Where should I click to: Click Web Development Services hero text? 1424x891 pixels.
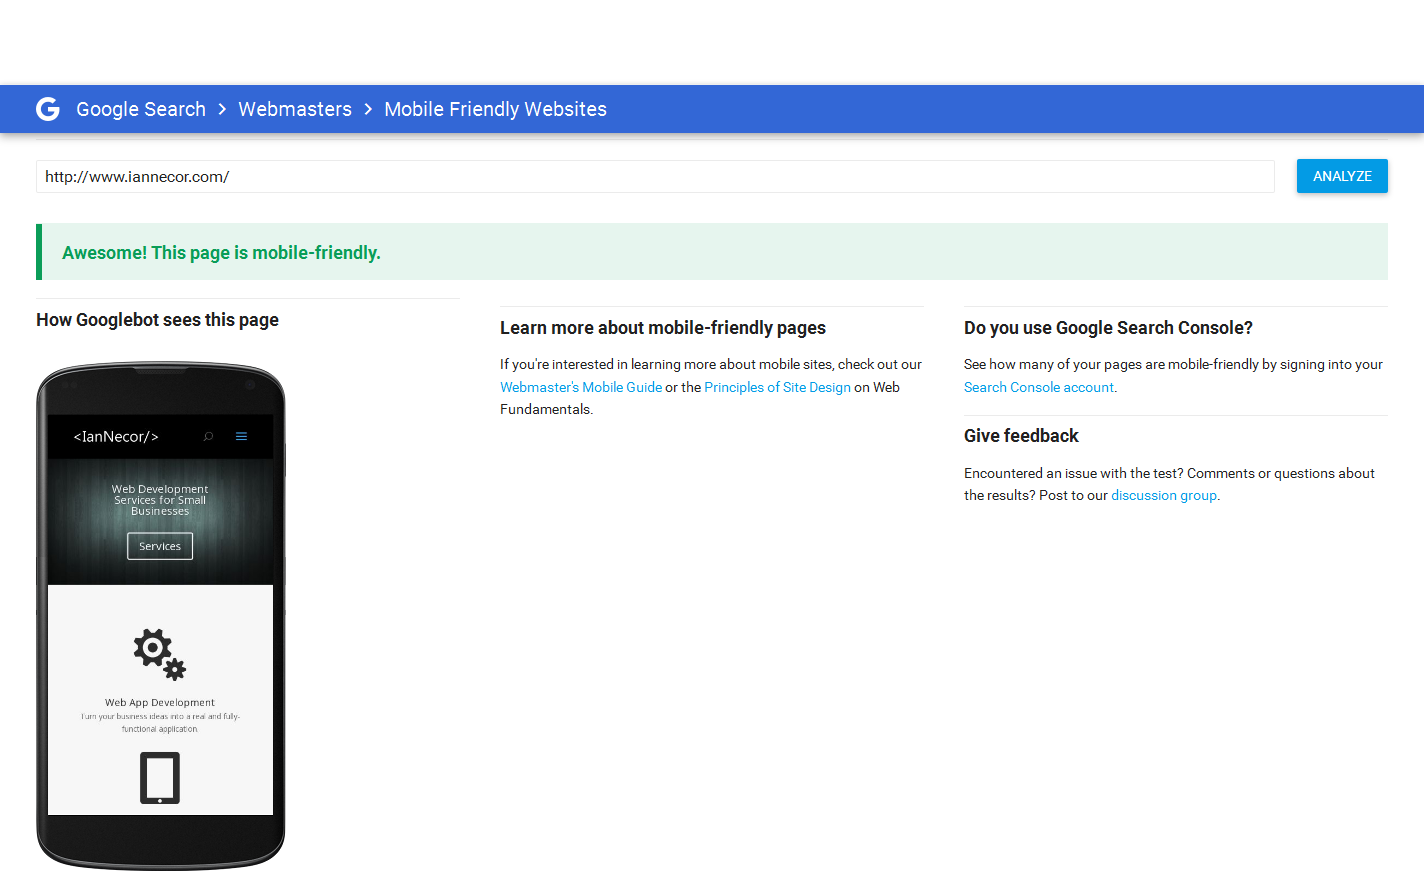(x=160, y=500)
